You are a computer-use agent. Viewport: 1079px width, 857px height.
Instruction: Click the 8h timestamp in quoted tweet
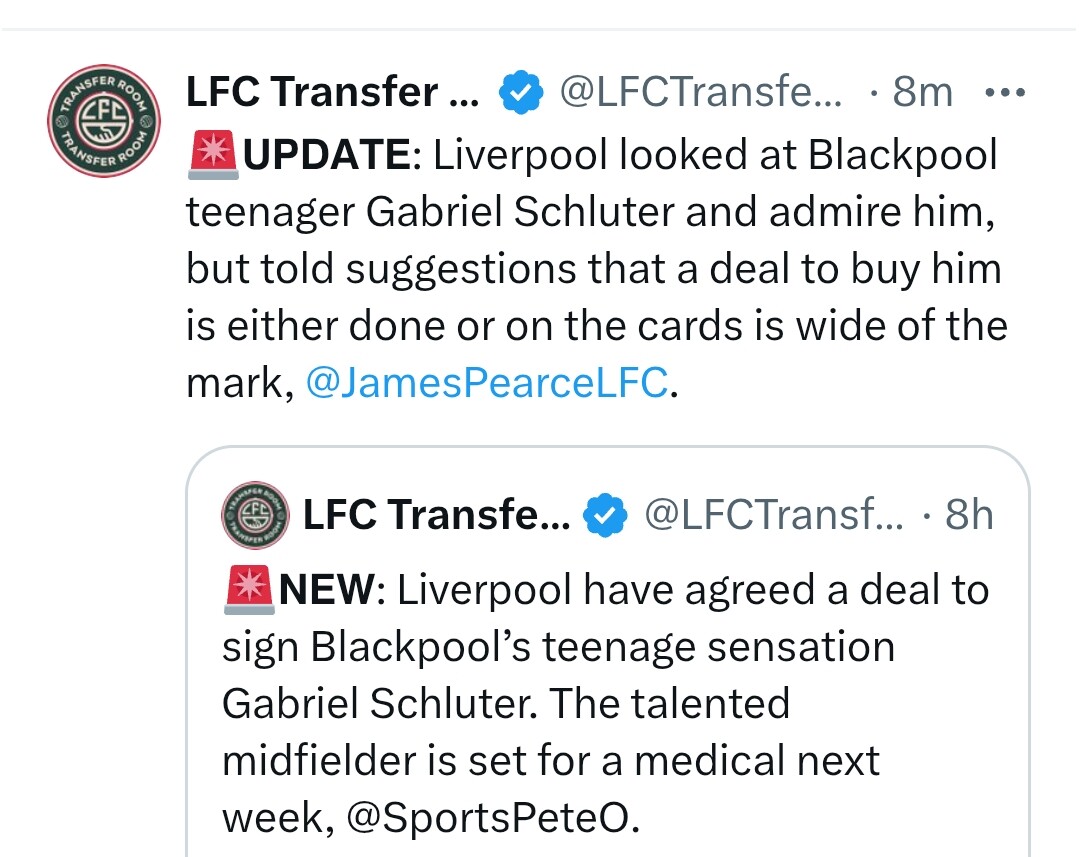[969, 514]
